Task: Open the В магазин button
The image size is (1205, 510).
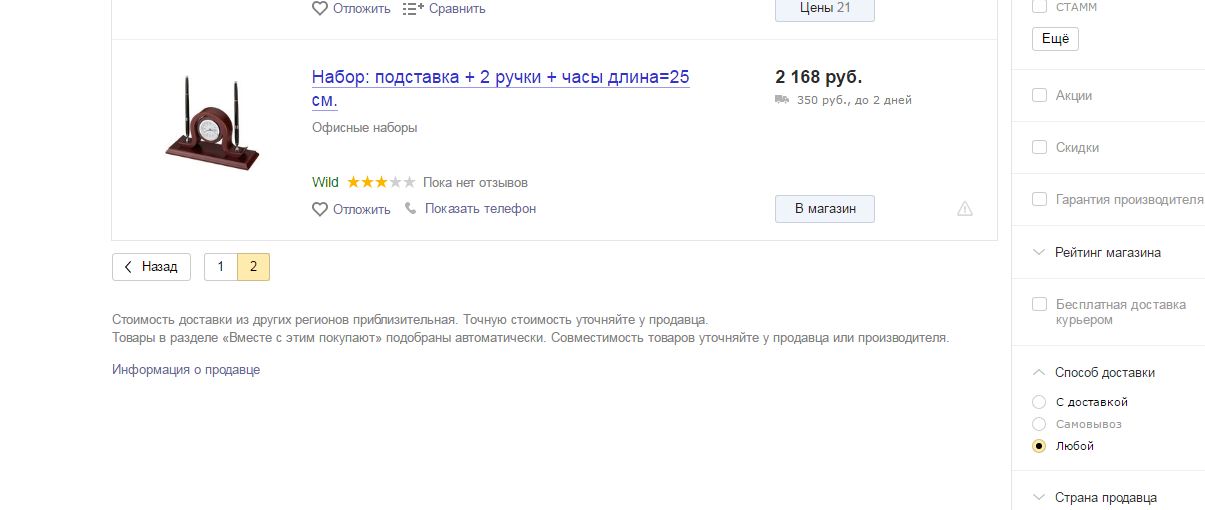Action: 825,209
